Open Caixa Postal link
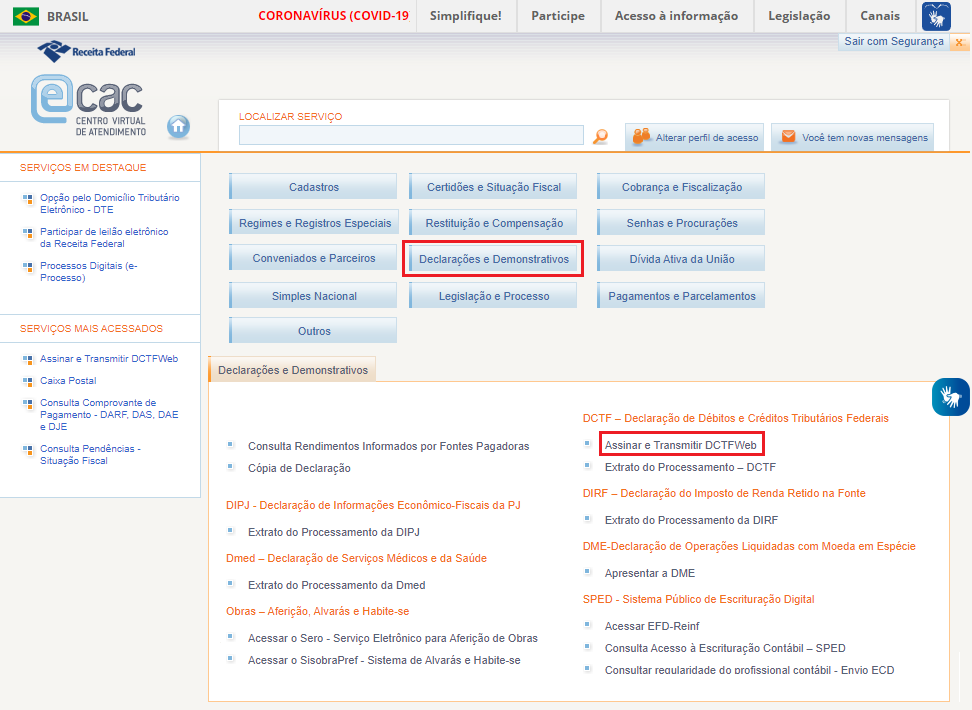 pyautogui.click(x=68, y=380)
